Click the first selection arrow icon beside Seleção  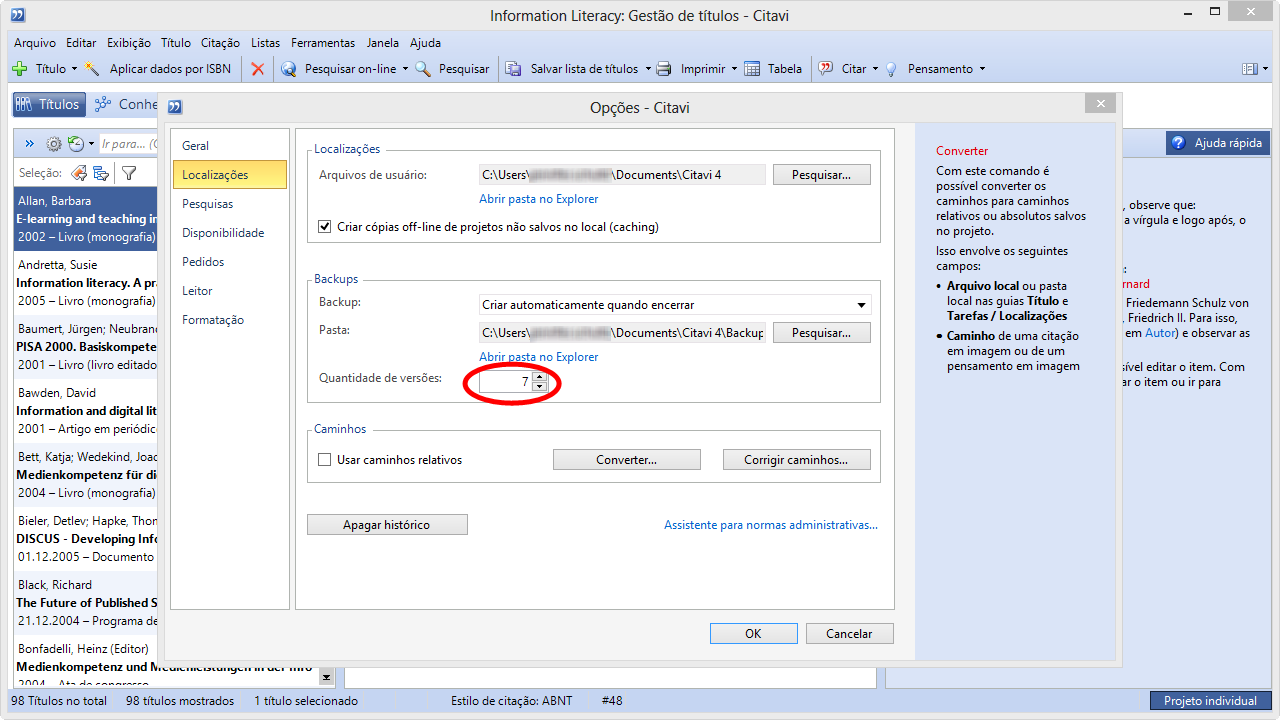click(x=79, y=173)
